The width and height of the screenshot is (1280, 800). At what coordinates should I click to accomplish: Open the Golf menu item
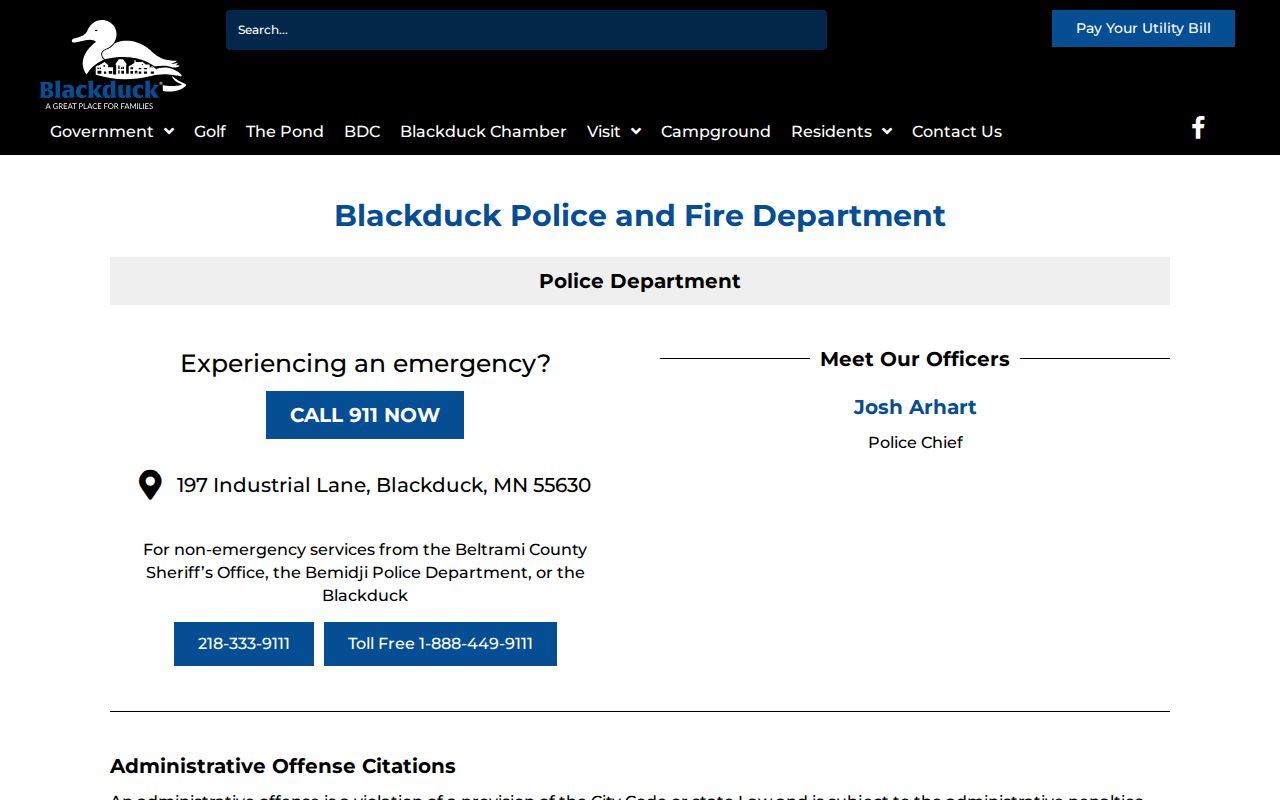(x=210, y=131)
